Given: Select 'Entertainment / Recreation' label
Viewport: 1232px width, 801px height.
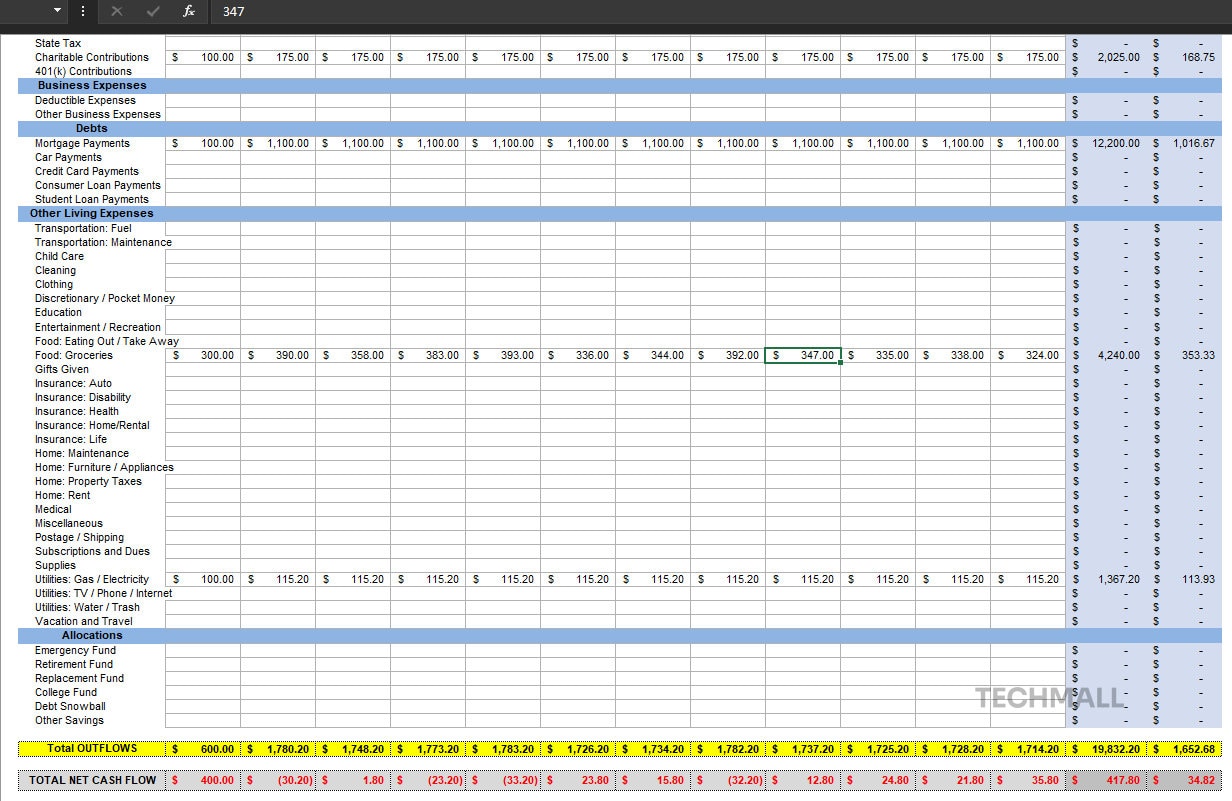Looking at the screenshot, I should 98,327.
